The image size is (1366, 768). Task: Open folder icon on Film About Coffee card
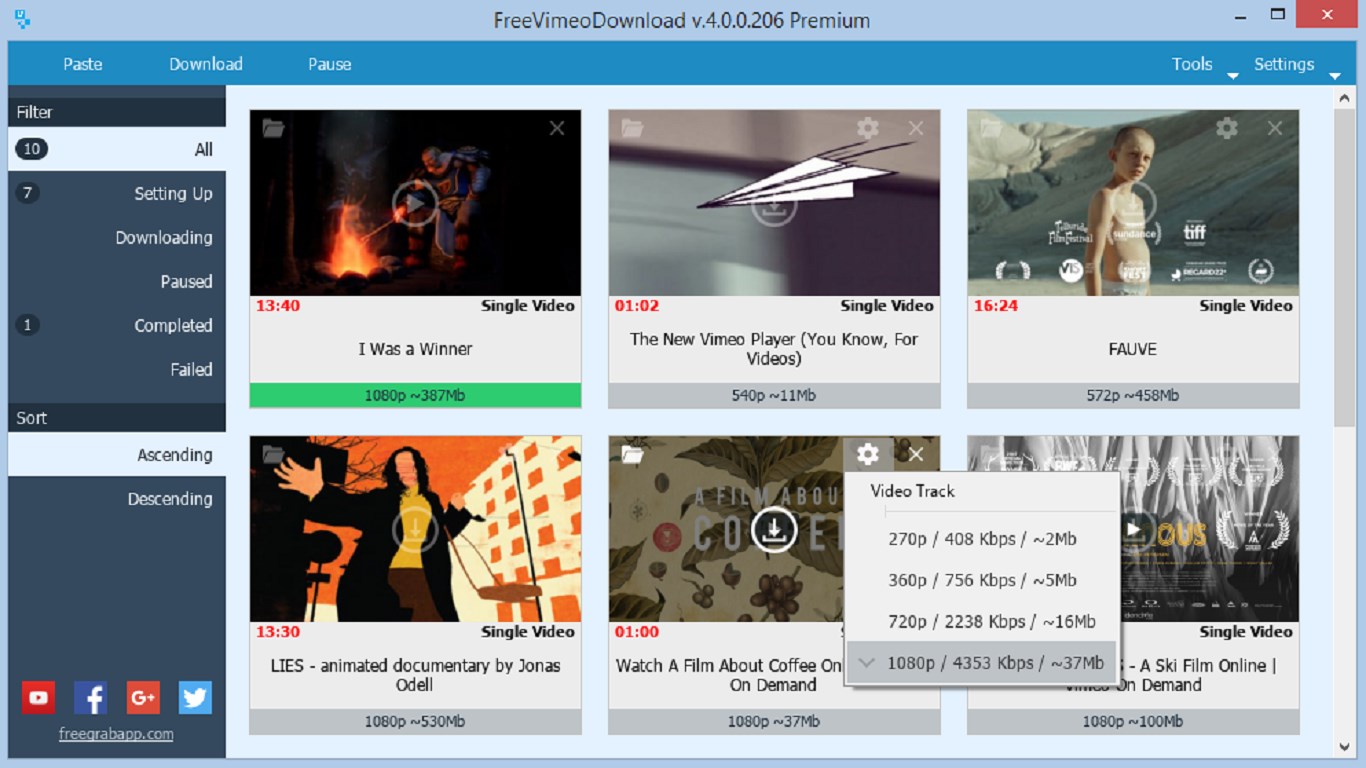click(632, 454)
